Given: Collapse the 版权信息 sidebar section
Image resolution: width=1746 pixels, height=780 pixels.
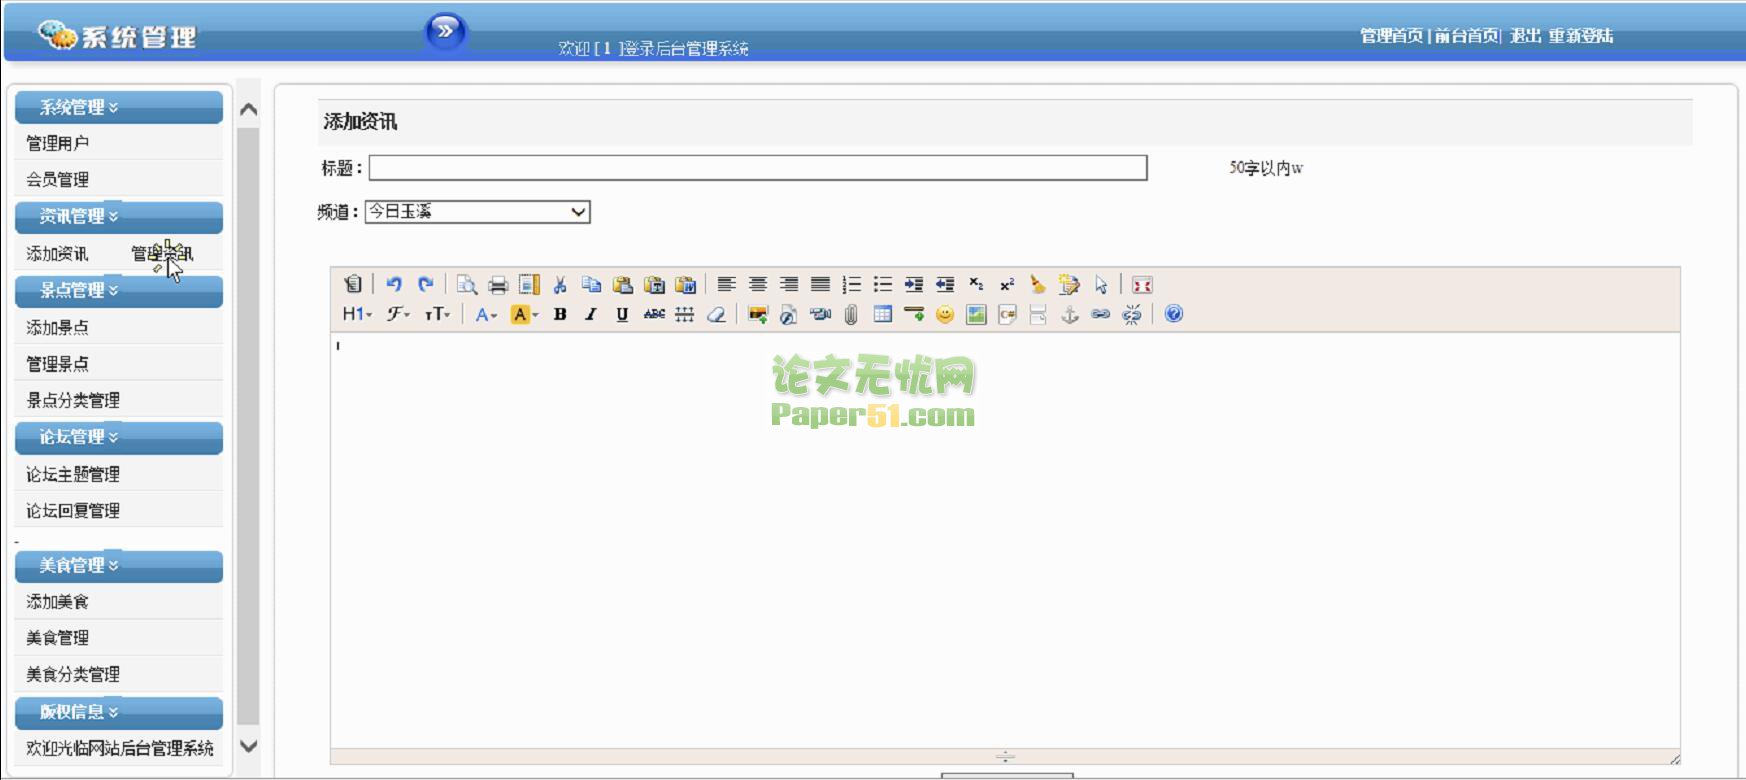Looking at the screenshot, I should tap(119, 712).
